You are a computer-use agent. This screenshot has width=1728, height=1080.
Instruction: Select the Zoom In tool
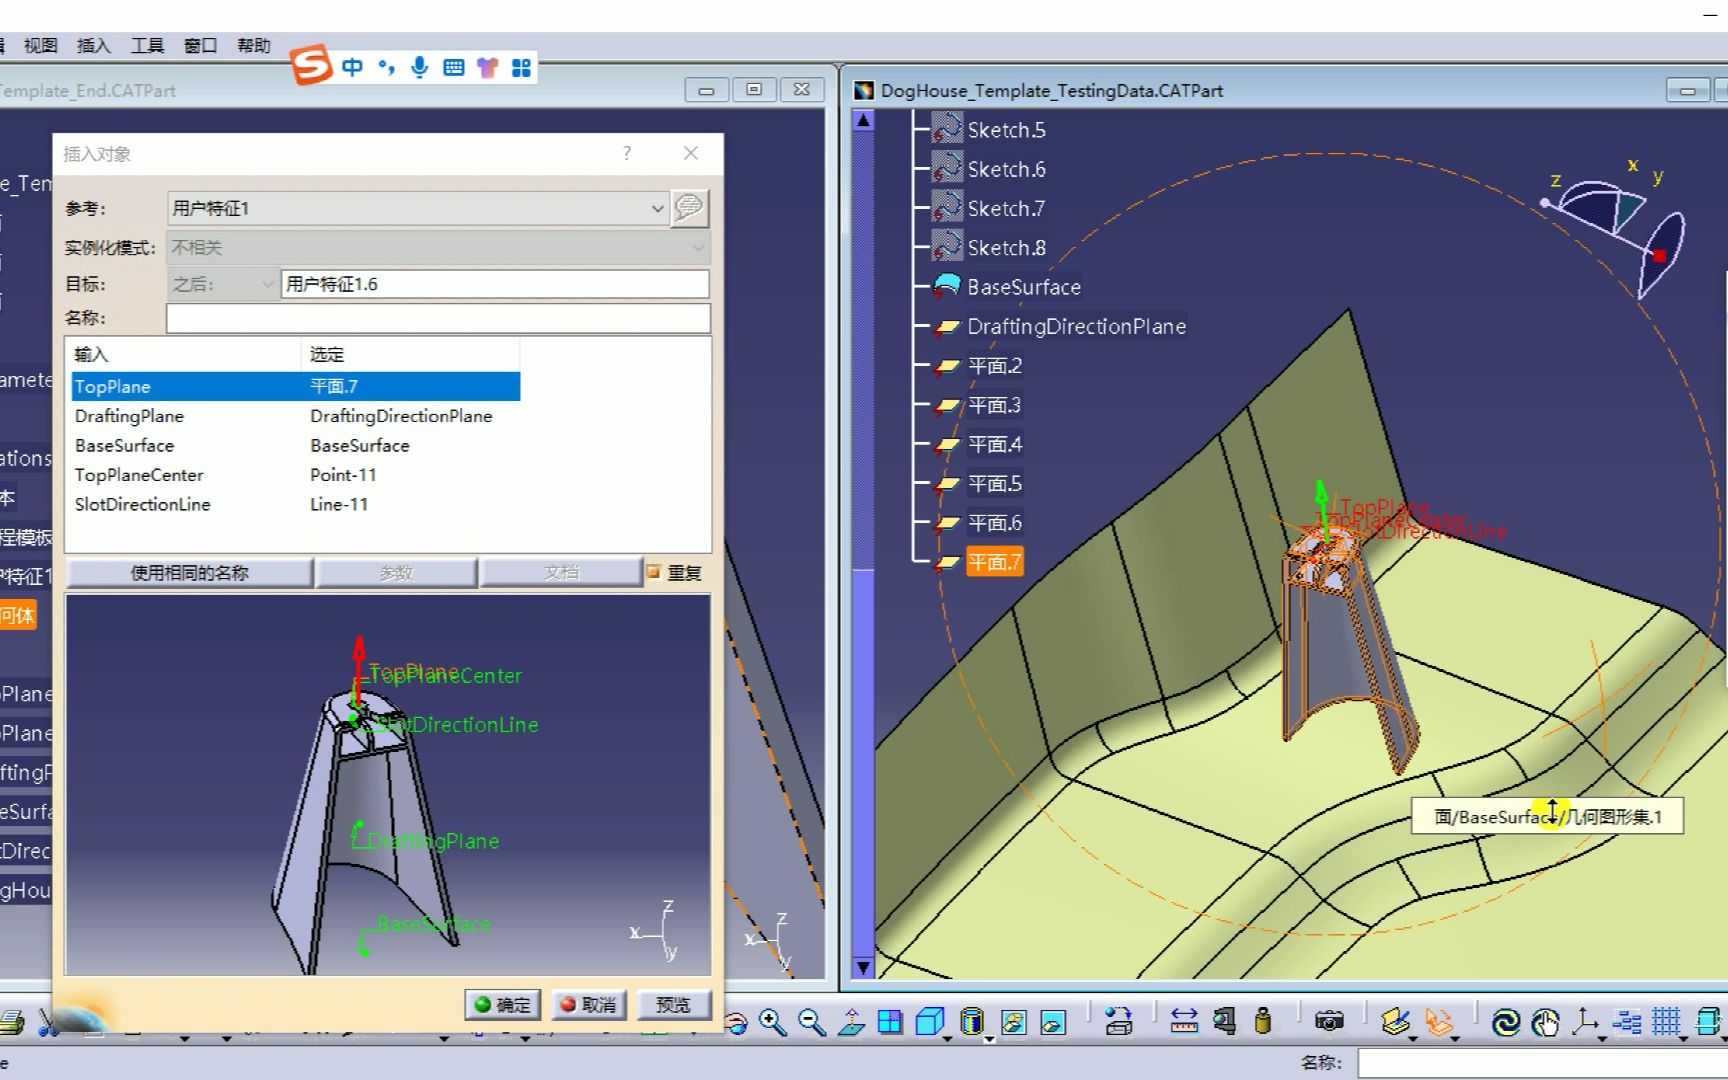pos(770,1022)
